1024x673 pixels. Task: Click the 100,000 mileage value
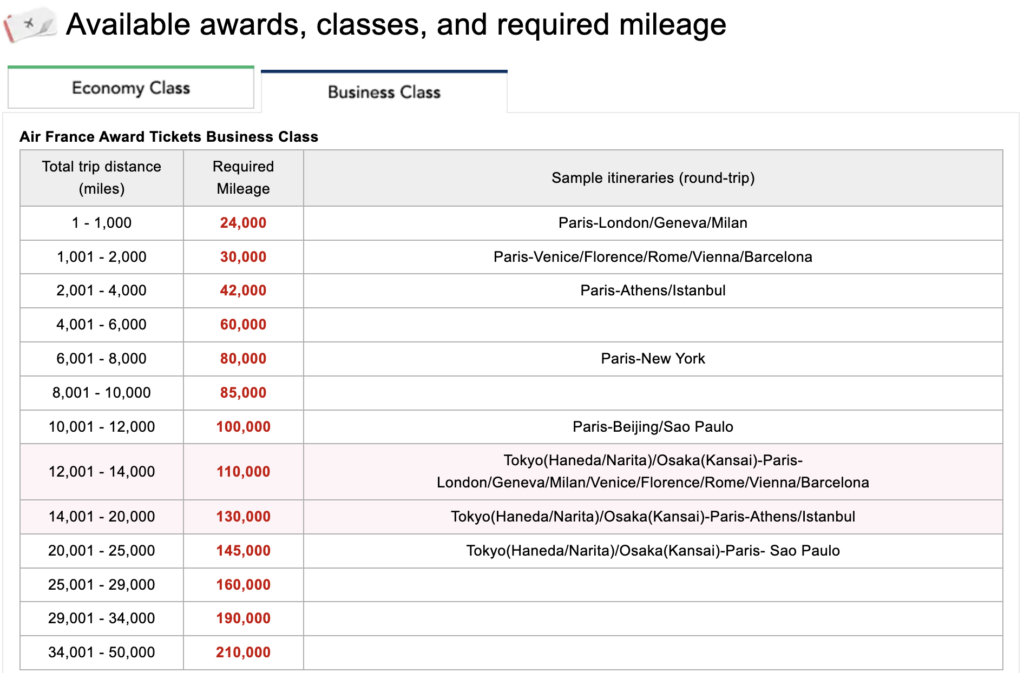243,426
